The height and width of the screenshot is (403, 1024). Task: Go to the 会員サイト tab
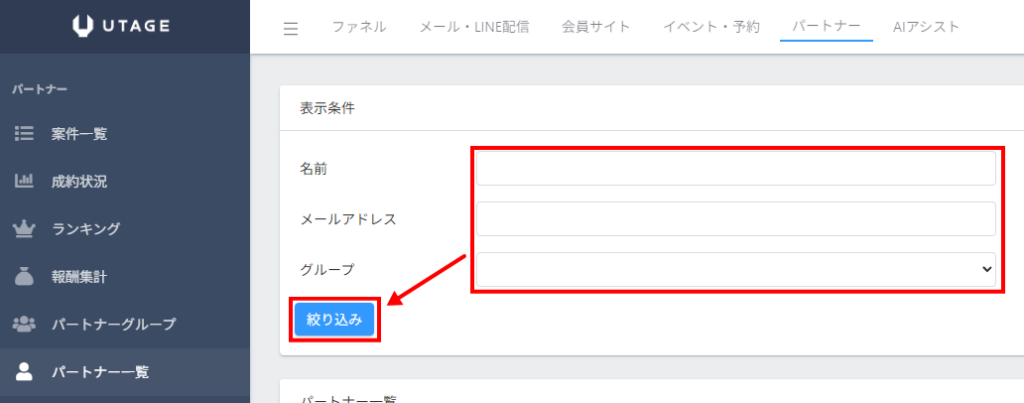(x=596, y=27)
